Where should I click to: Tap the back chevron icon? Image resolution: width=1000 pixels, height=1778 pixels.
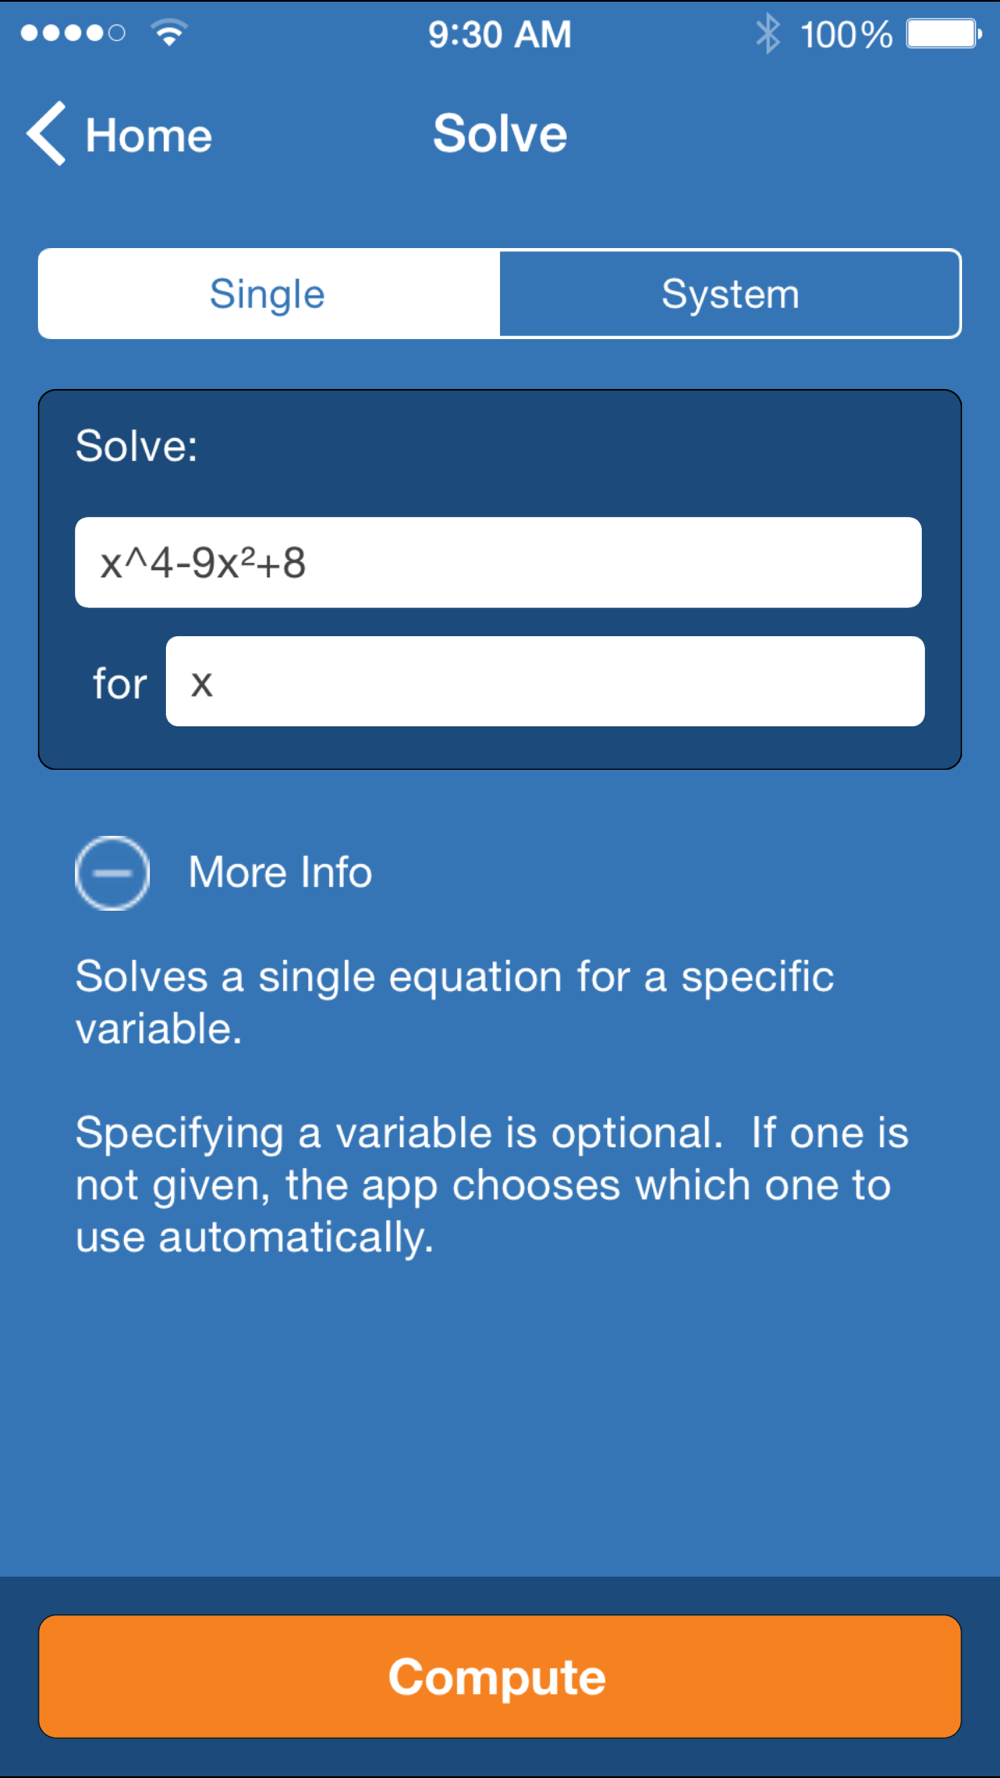(x=46, y=133)
